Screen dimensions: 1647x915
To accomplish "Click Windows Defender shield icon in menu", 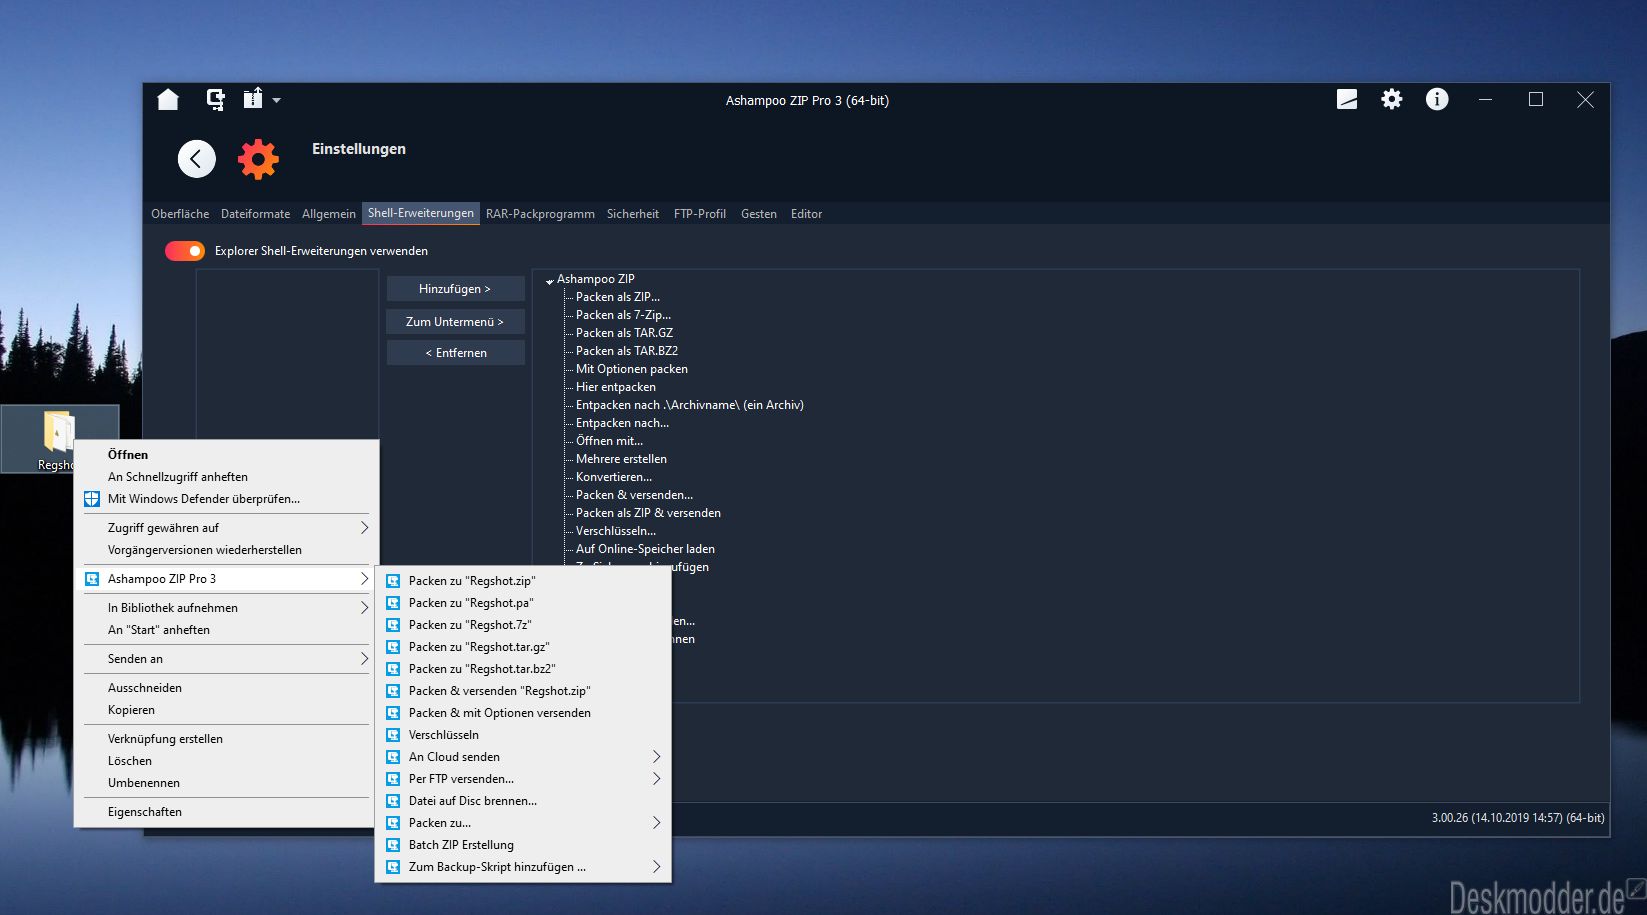I will point(92,499).
